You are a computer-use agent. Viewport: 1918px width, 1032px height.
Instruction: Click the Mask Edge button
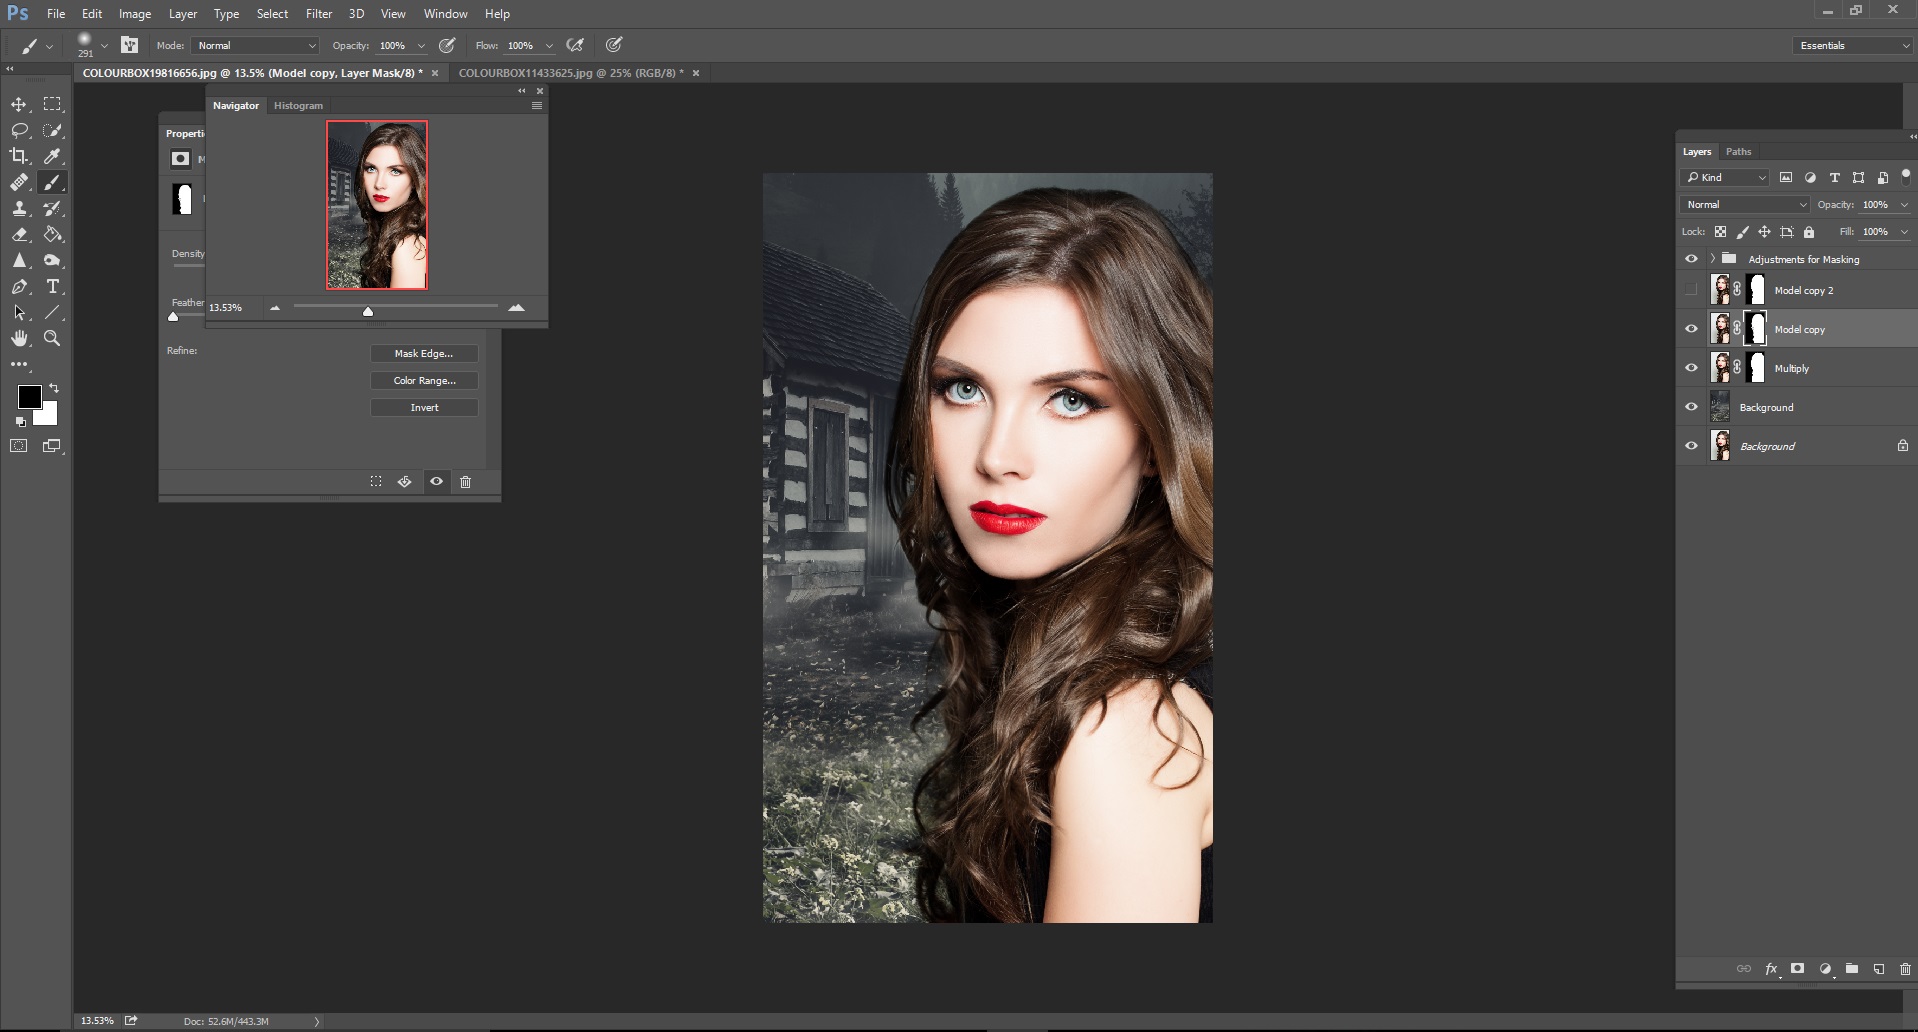coord(423,353)
